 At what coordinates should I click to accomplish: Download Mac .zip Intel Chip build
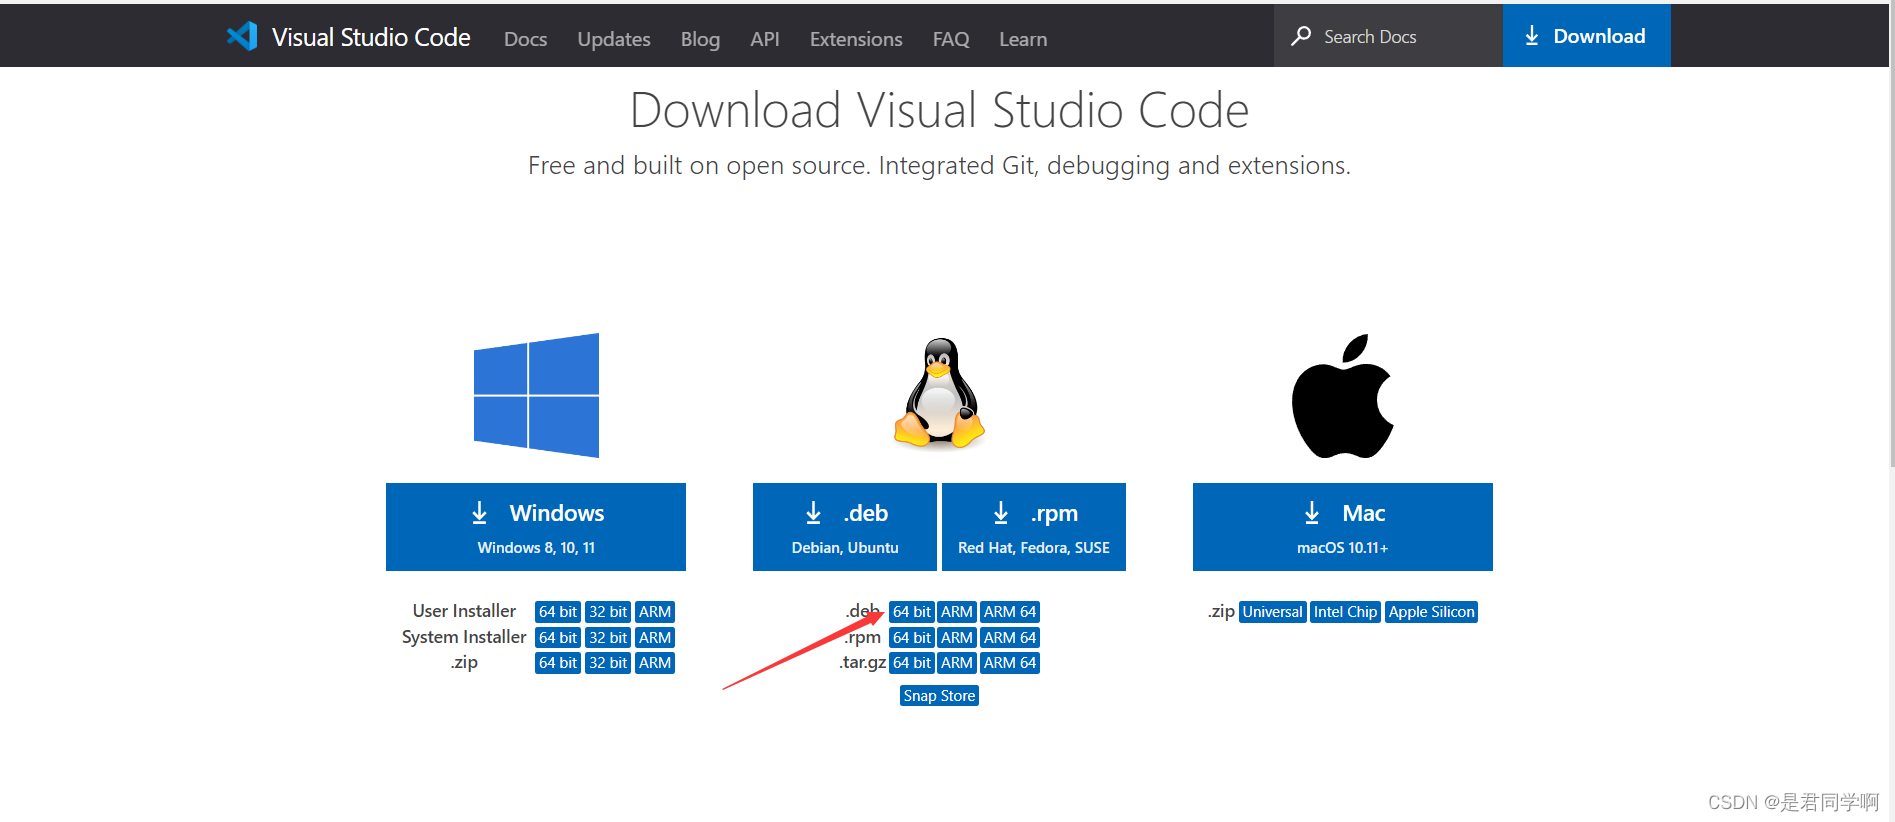[1345, 612]
